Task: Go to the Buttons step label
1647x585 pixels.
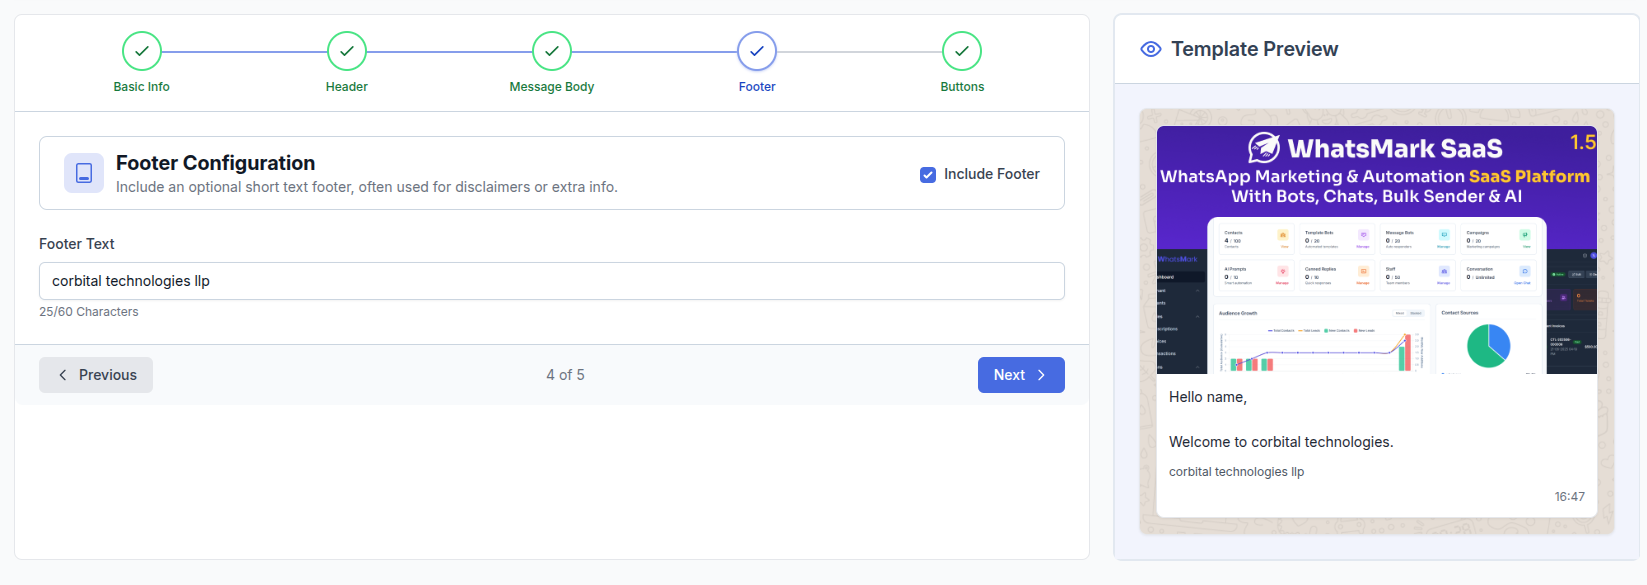Action: (962, 87)
